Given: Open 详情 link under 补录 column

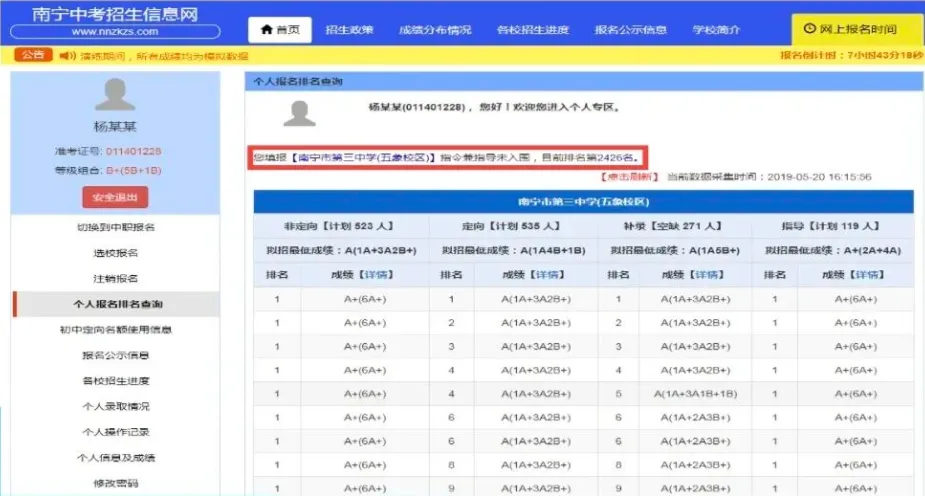Looking at the screenshot, I should coord(707,275).
